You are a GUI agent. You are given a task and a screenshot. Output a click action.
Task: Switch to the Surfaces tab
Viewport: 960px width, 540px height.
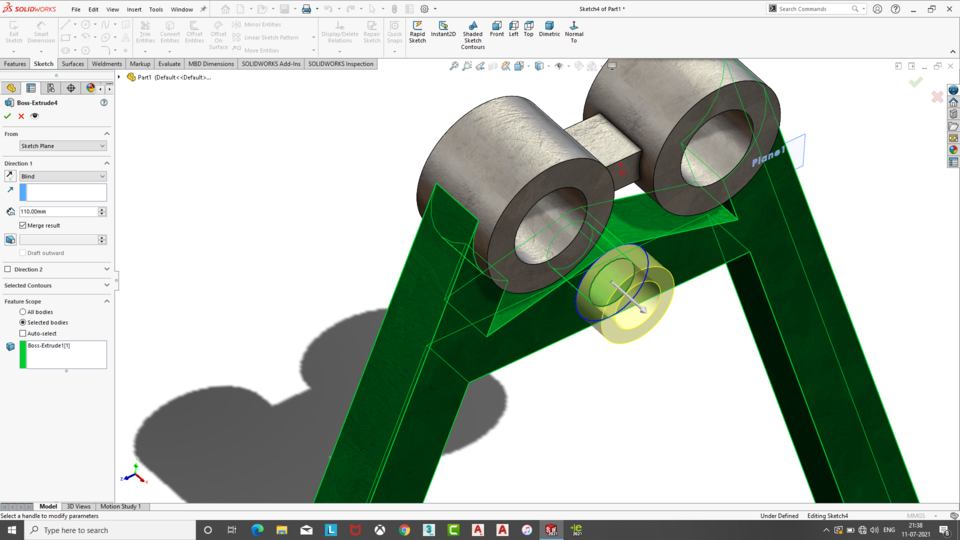(x=73, y=64)
